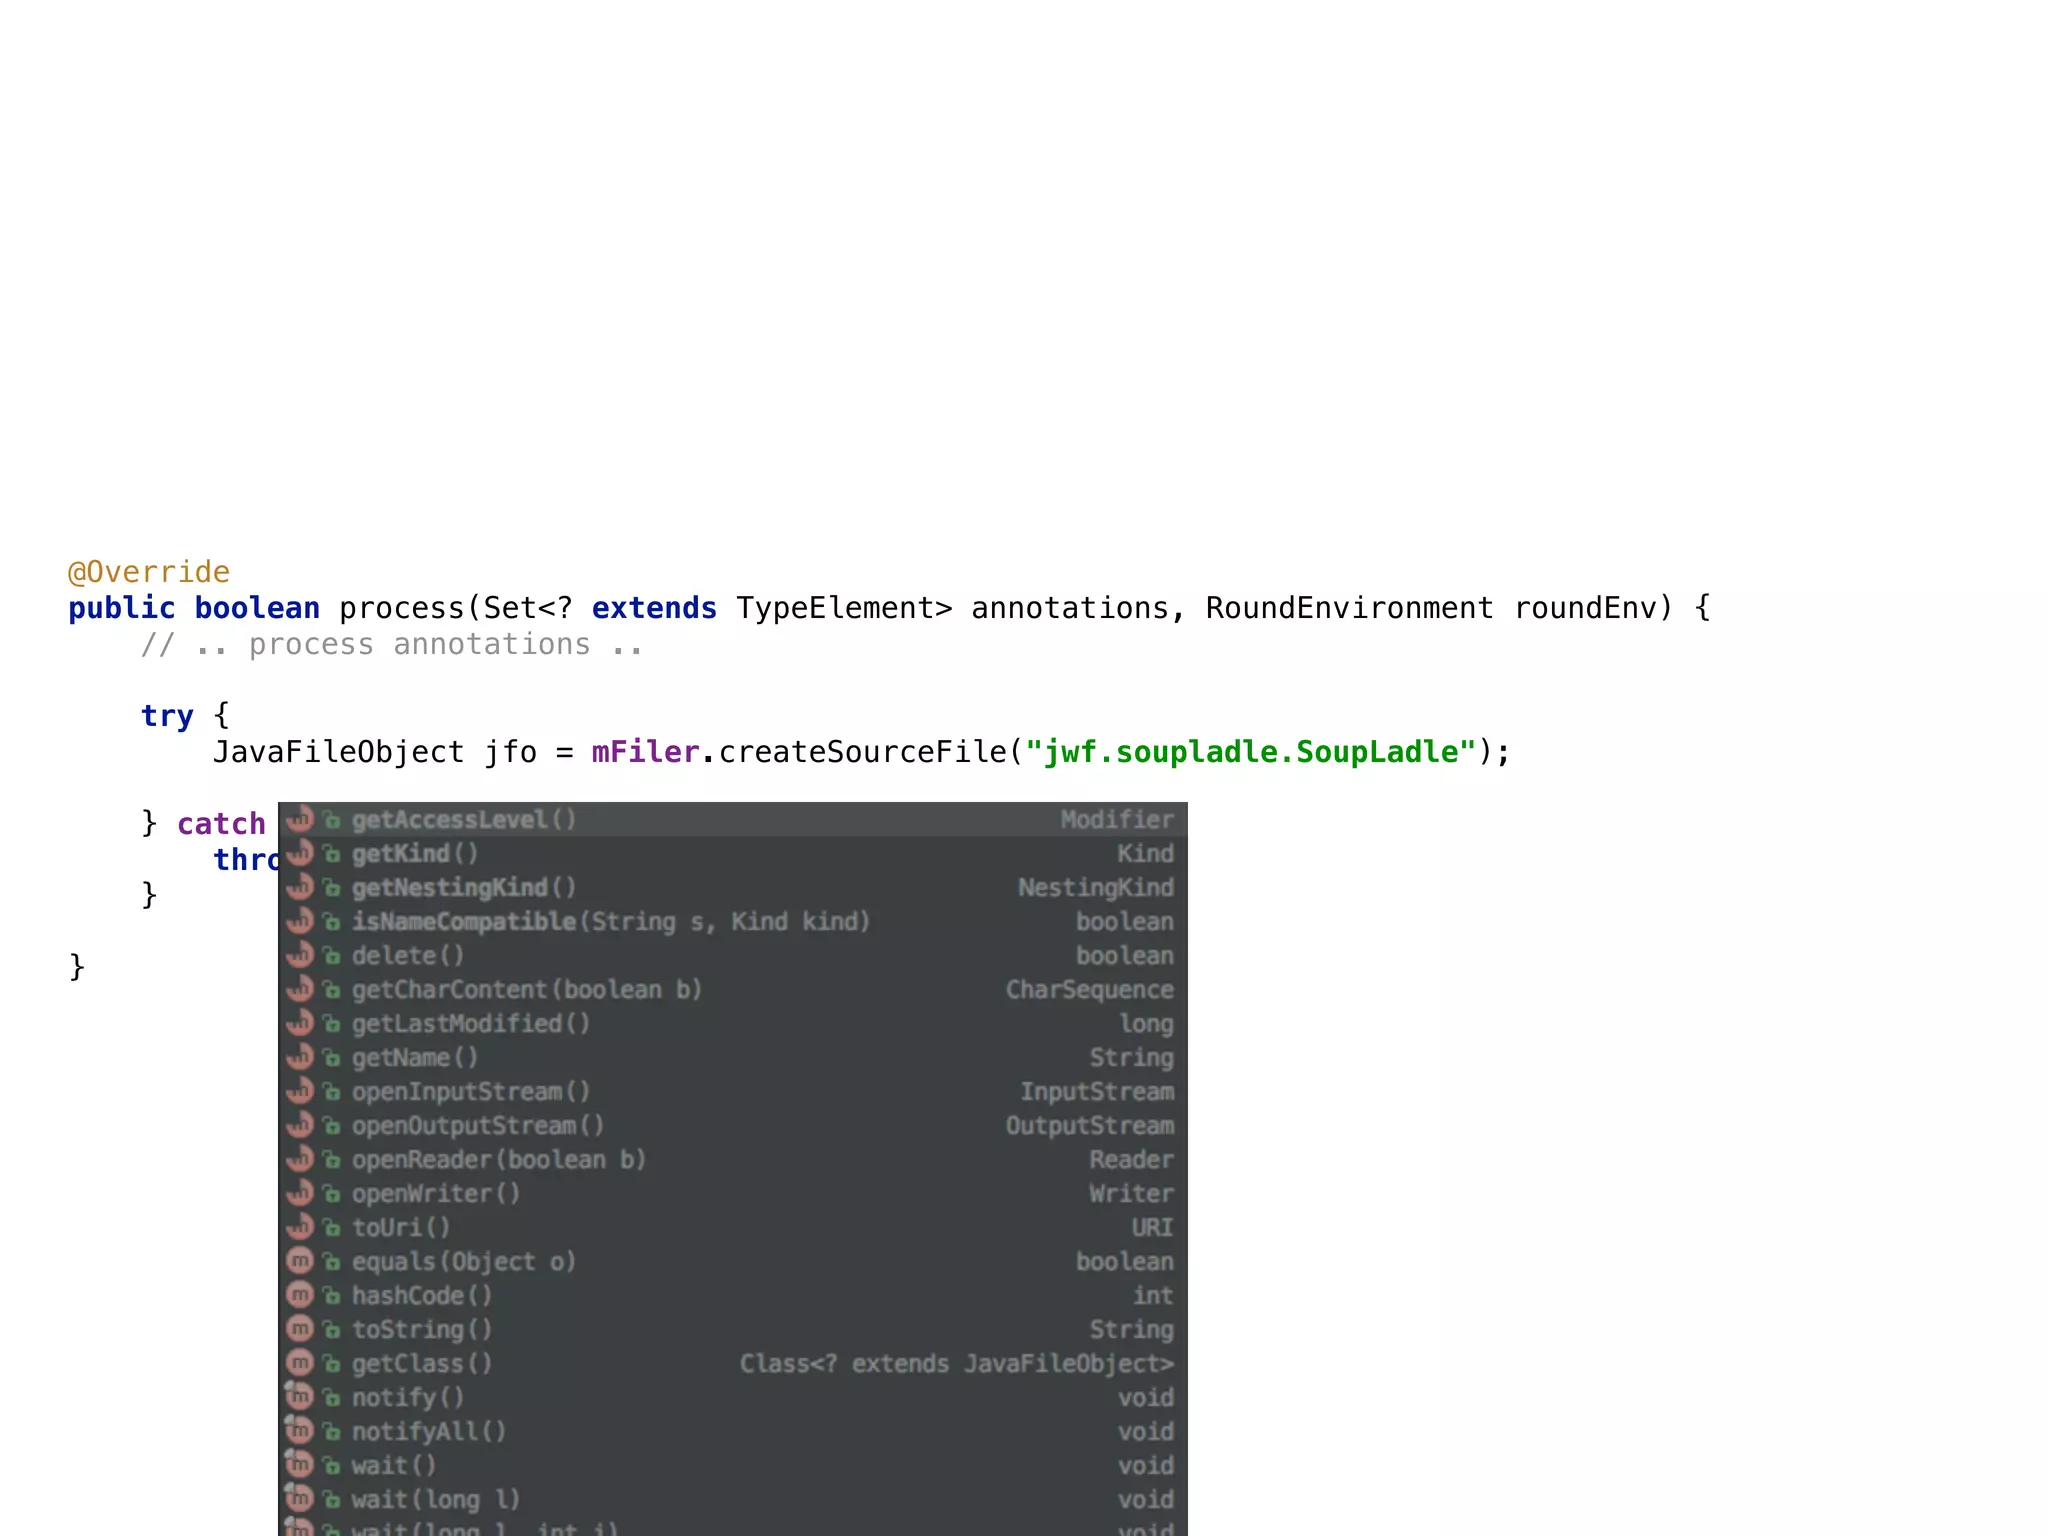The image size is (2048, 1536).
Task: Choose getKind() from autocomplete list
Action: coord(414,854)
